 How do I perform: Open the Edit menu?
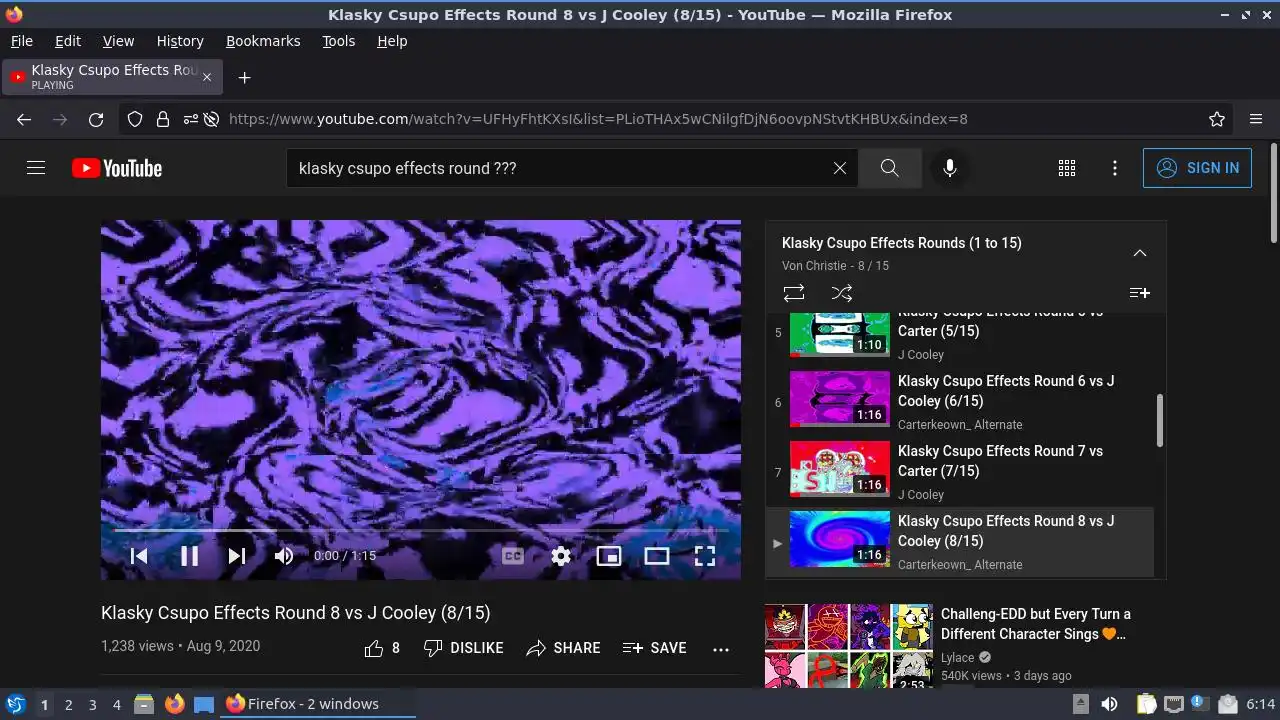(x=68, y=41)
